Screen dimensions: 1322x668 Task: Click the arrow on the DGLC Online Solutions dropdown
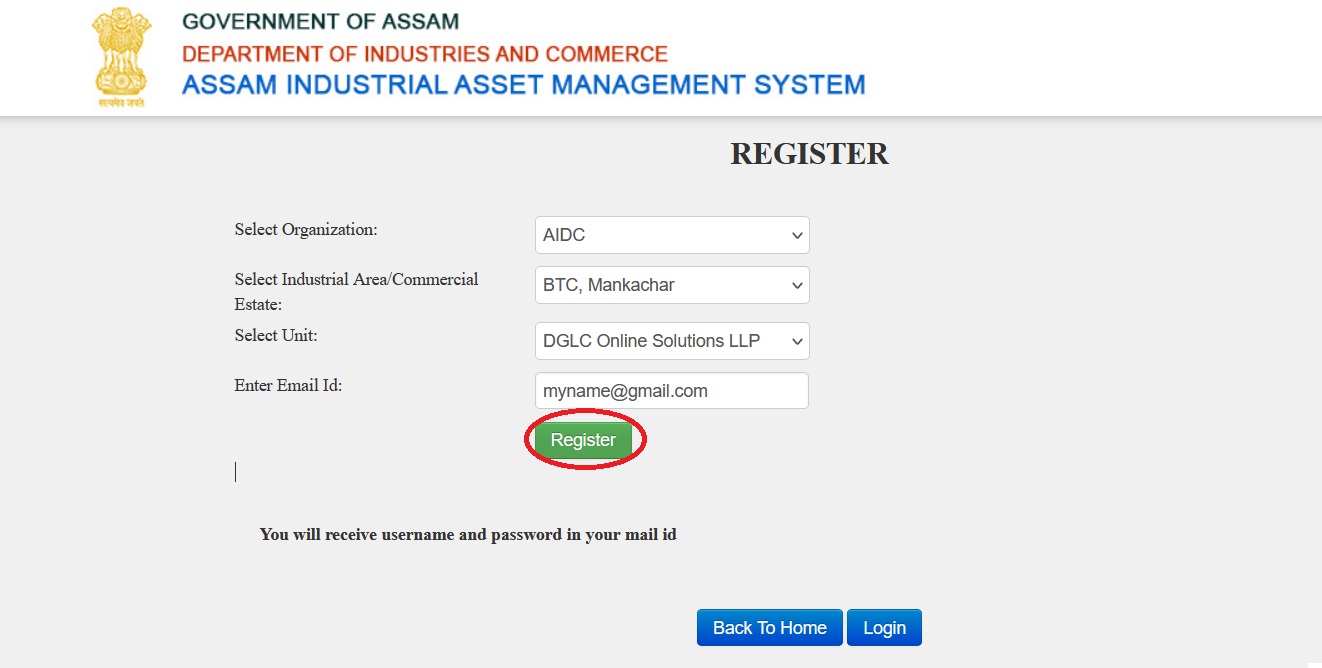coord(797,341)
